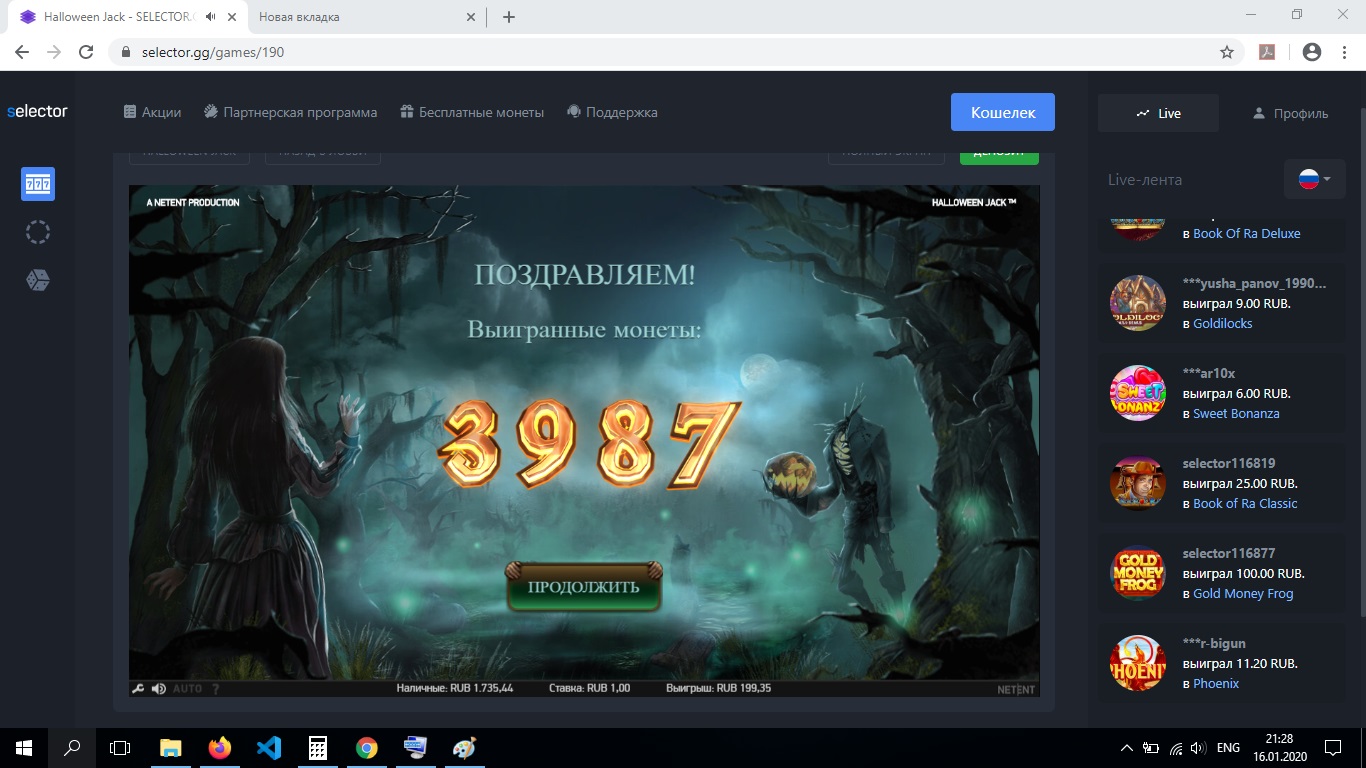The width and height of the screenshot is (1366, 768).
Task: Open the game settings wrench icon
Action: (x=139, y=688)
